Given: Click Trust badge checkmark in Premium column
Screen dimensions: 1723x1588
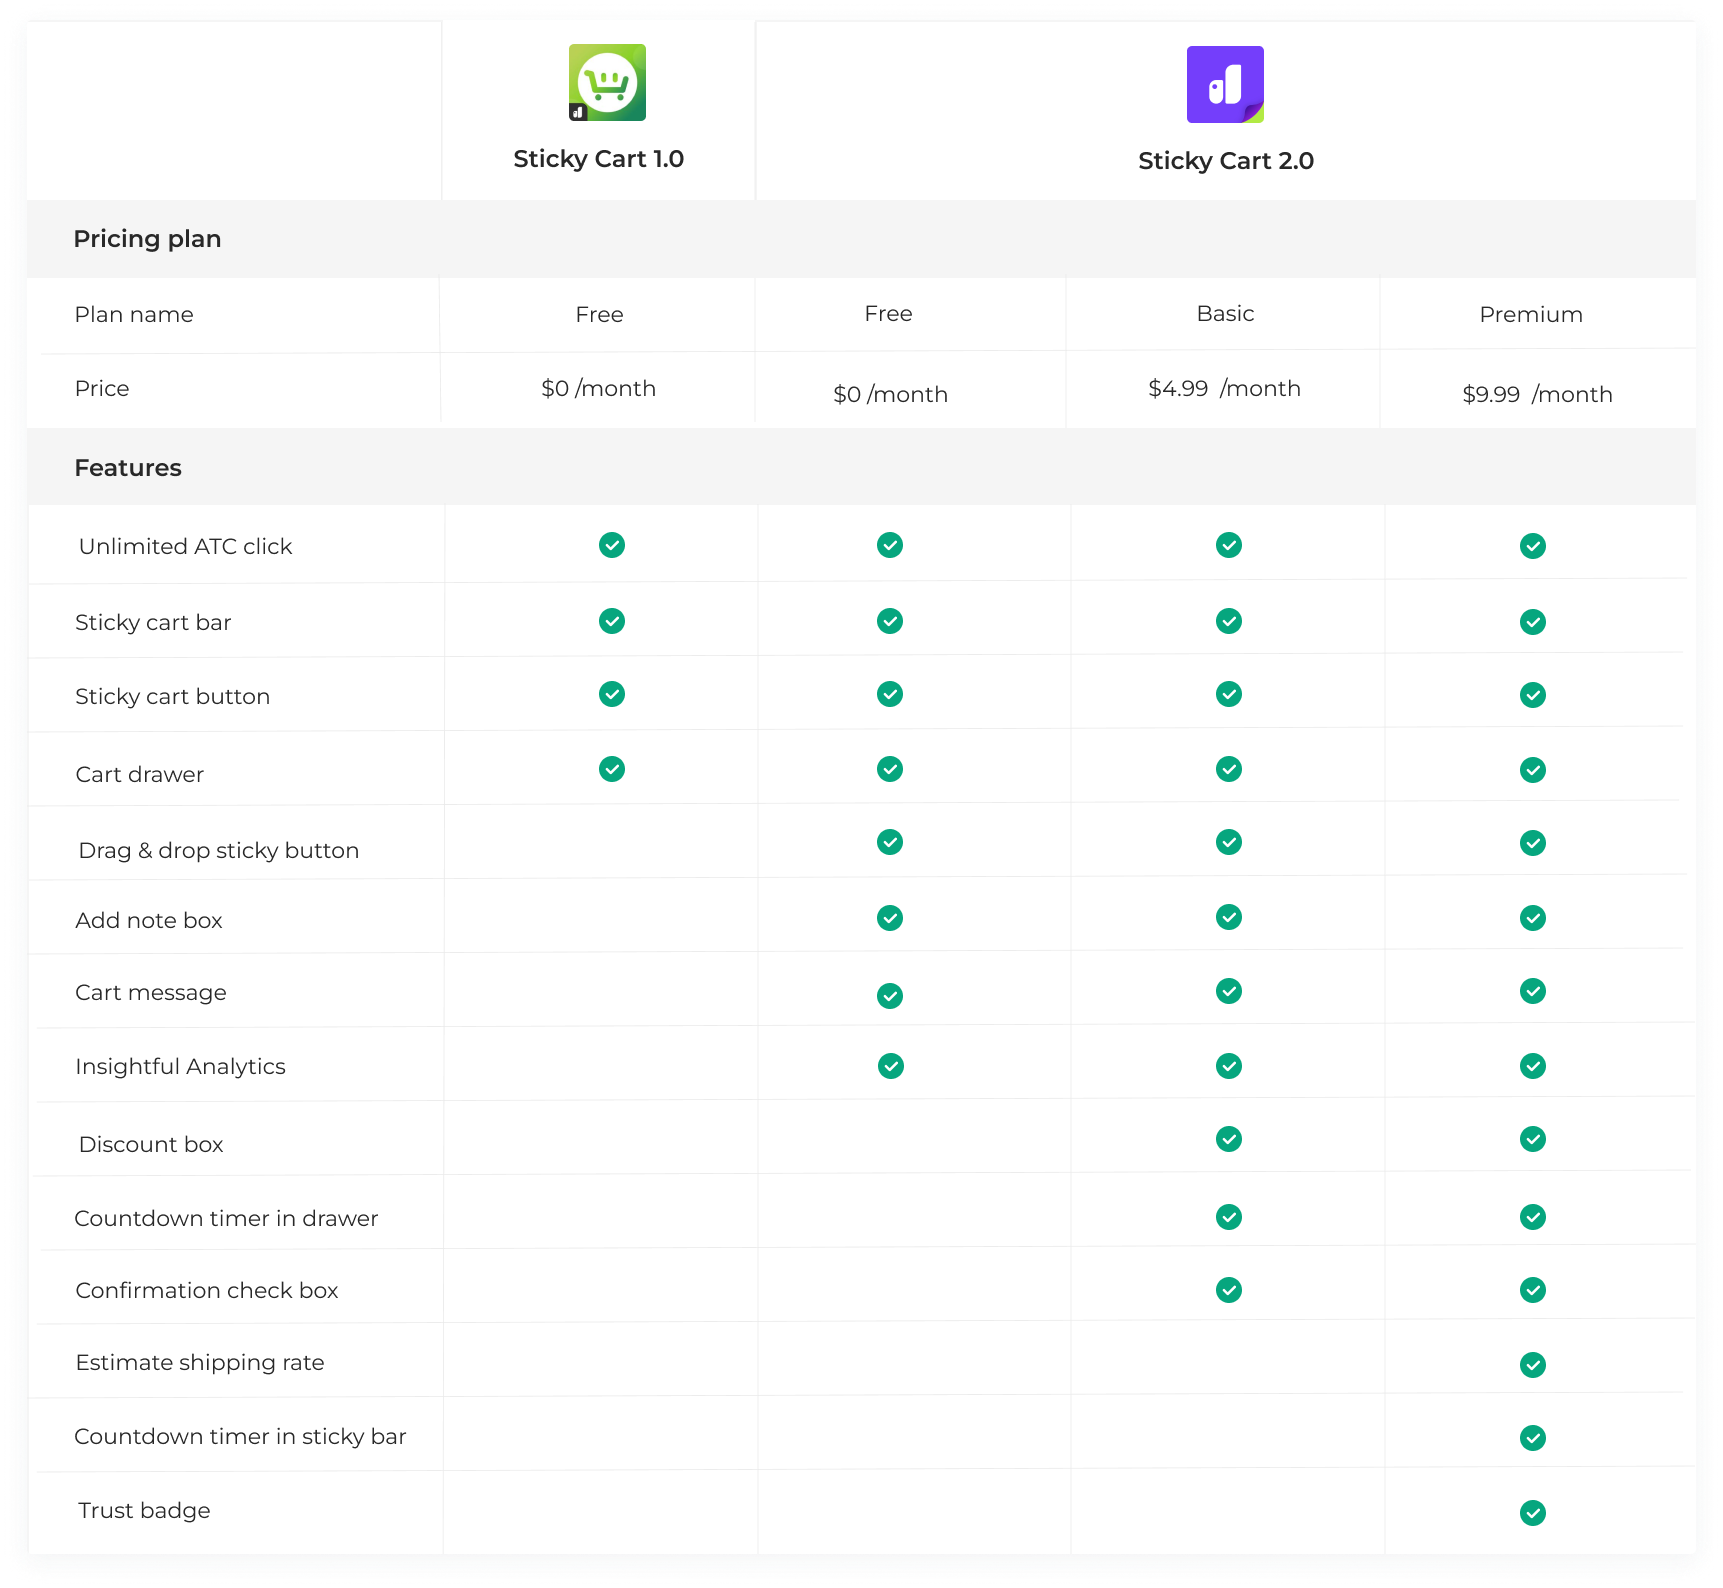Looking at the screenshot, I should [x=1533, y=1513].
